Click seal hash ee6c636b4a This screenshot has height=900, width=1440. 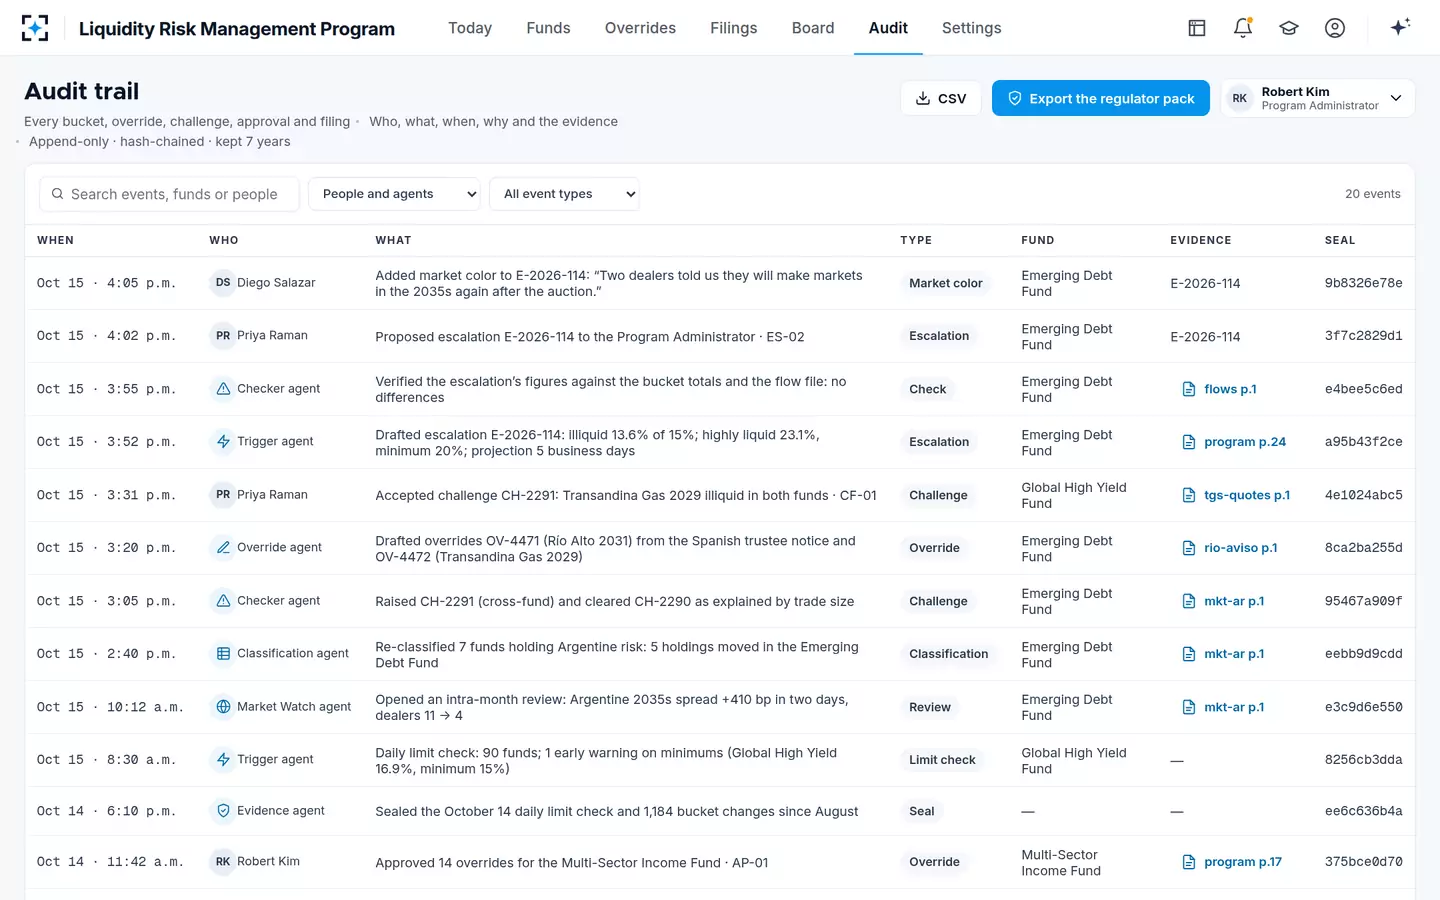pos(1363,811)
